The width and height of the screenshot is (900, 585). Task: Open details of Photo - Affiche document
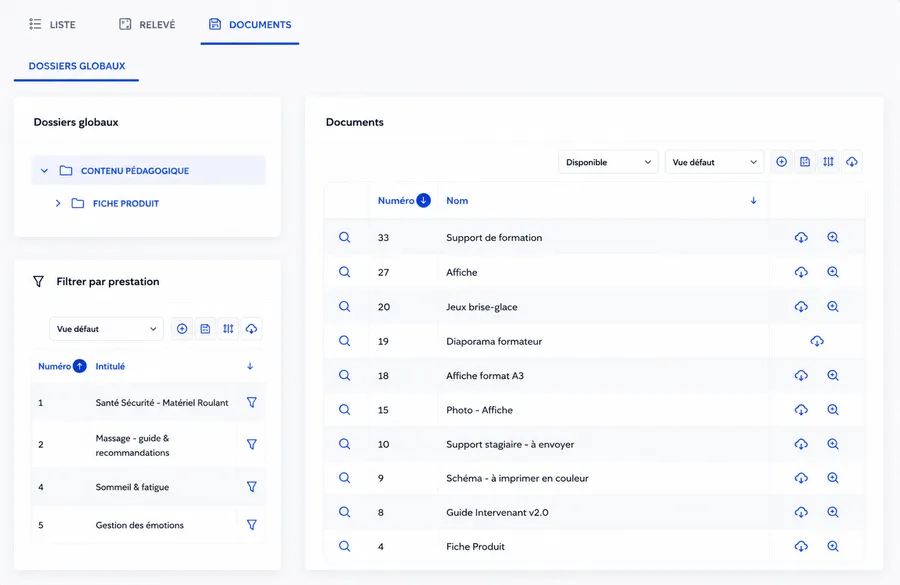click(x=344, y=409)
